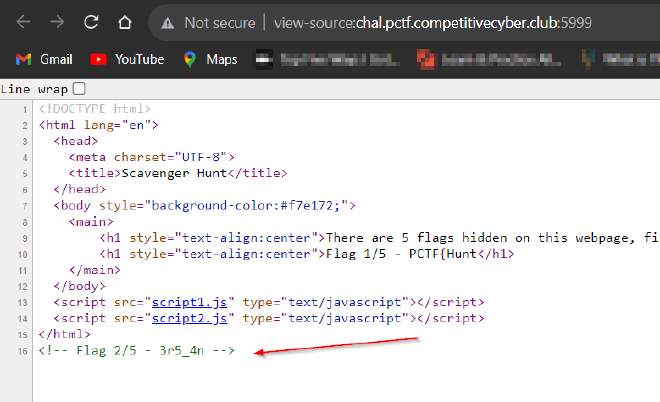
Task: Click the <!DOCTYPE html> line
Action: coord(95,109)
